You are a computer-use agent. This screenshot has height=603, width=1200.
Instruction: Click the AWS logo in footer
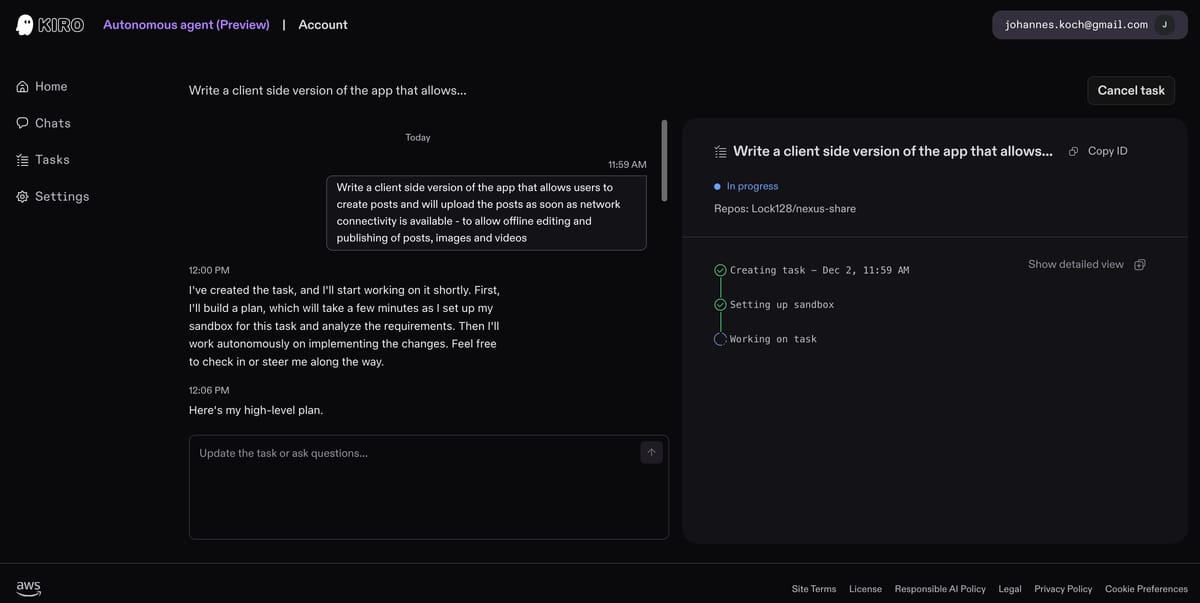coord(28,588)
